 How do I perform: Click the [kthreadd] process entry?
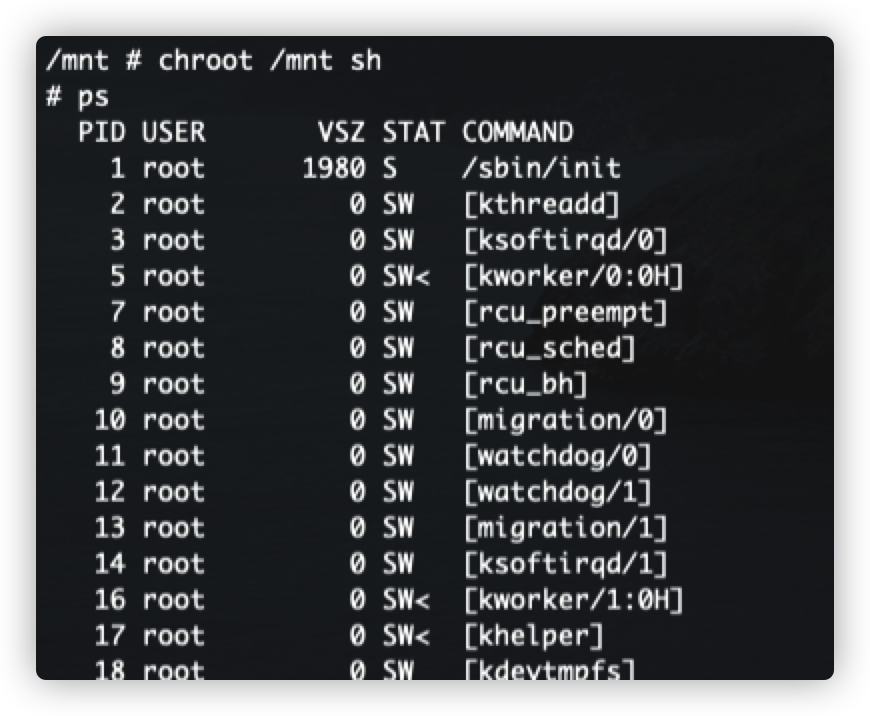coord(542,204)
